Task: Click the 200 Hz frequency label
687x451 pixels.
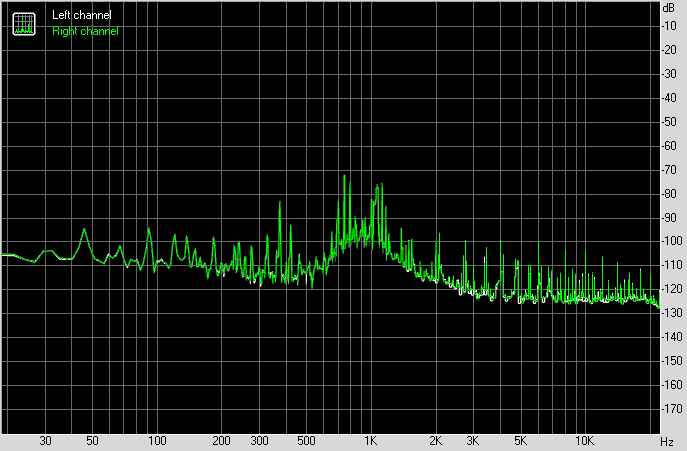Action: (x=221, y=440)
